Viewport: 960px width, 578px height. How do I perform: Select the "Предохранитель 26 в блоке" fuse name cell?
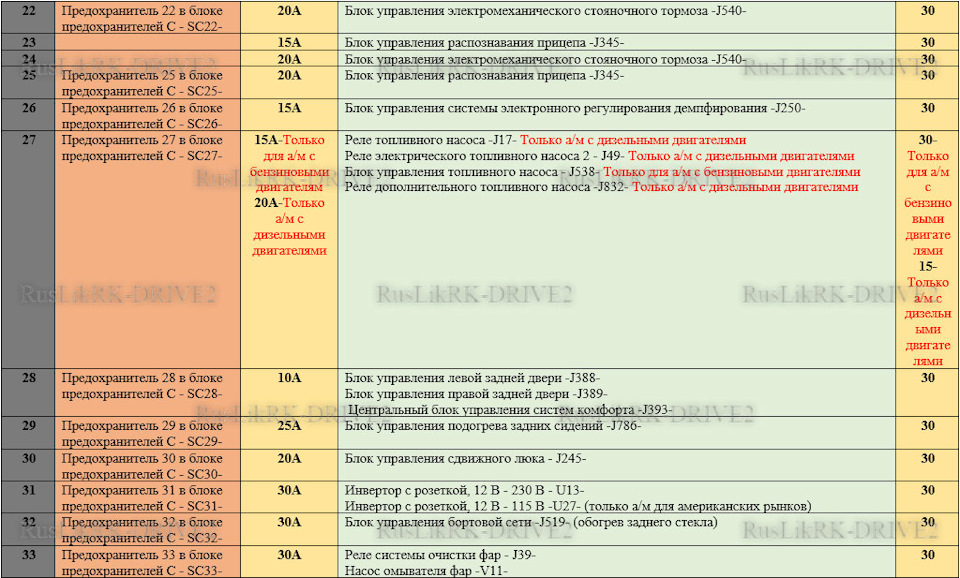(x=148, y=114)
